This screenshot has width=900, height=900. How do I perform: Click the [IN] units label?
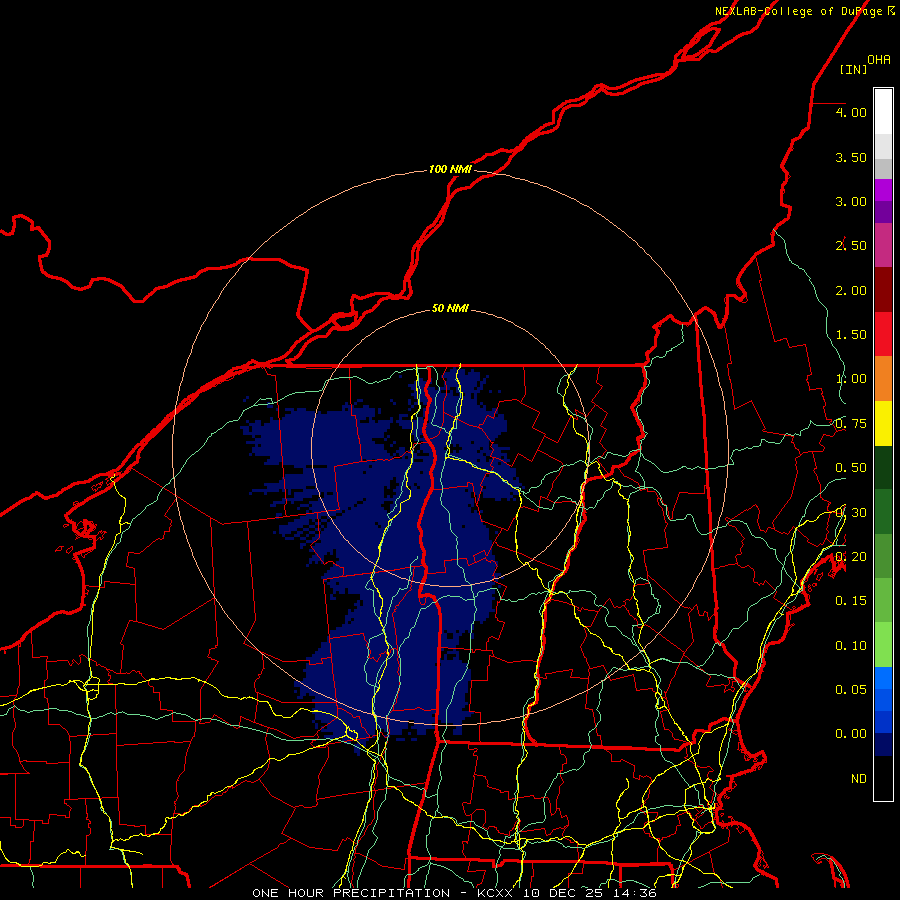click(x=854, y=69)
